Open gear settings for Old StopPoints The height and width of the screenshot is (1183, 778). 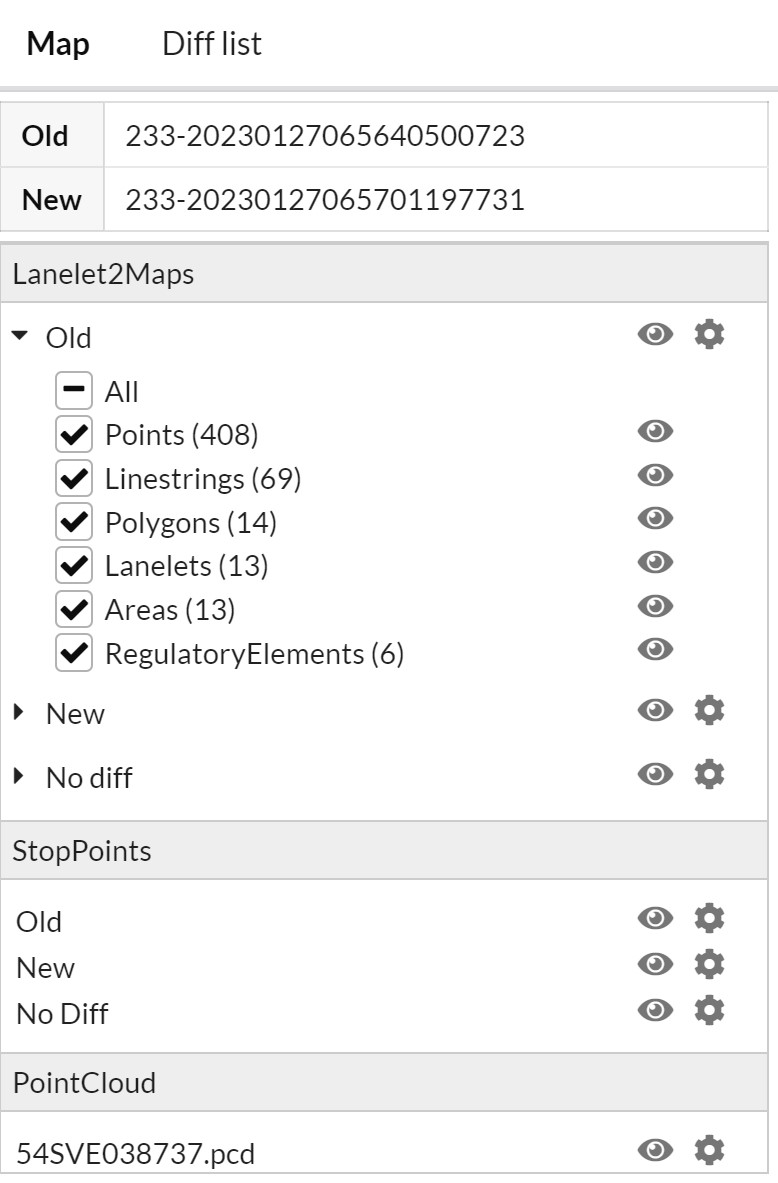[x=709, y=918]
